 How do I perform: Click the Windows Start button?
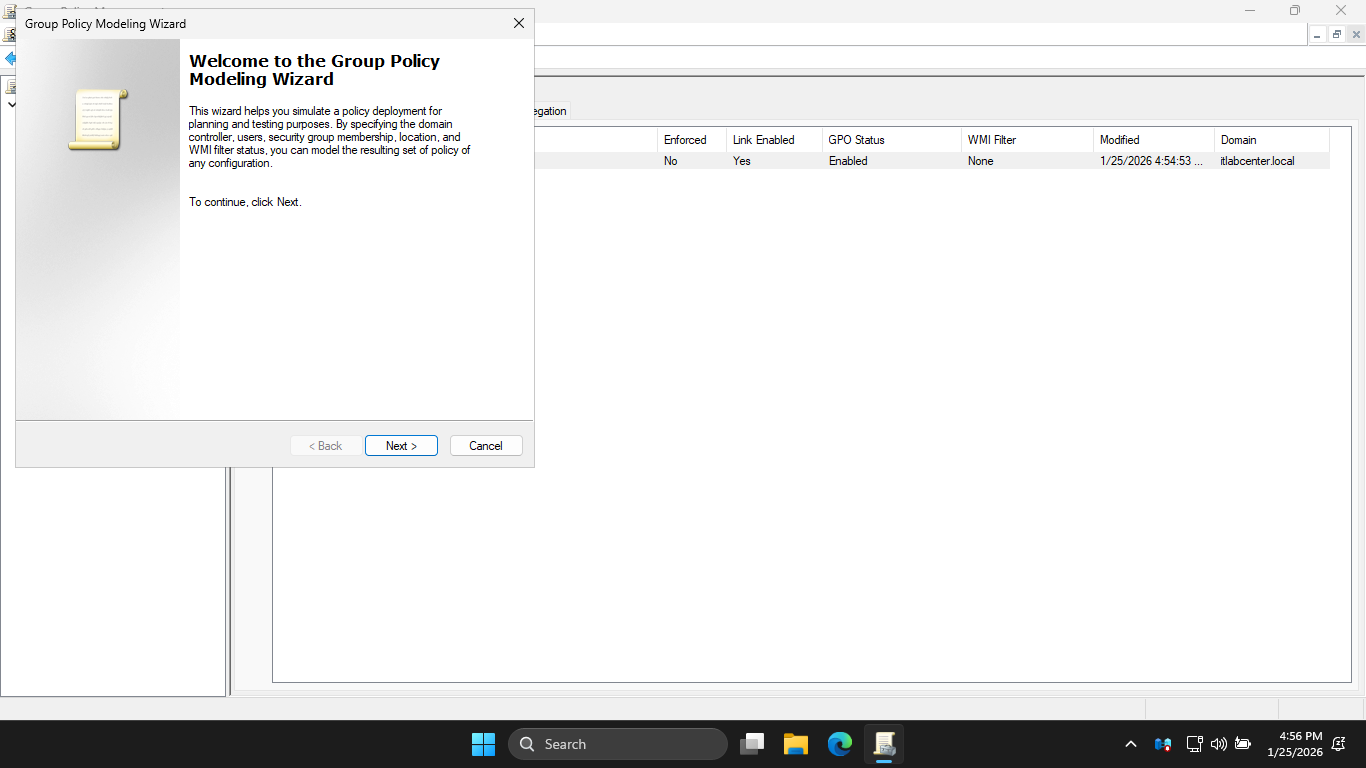(483, 744)
